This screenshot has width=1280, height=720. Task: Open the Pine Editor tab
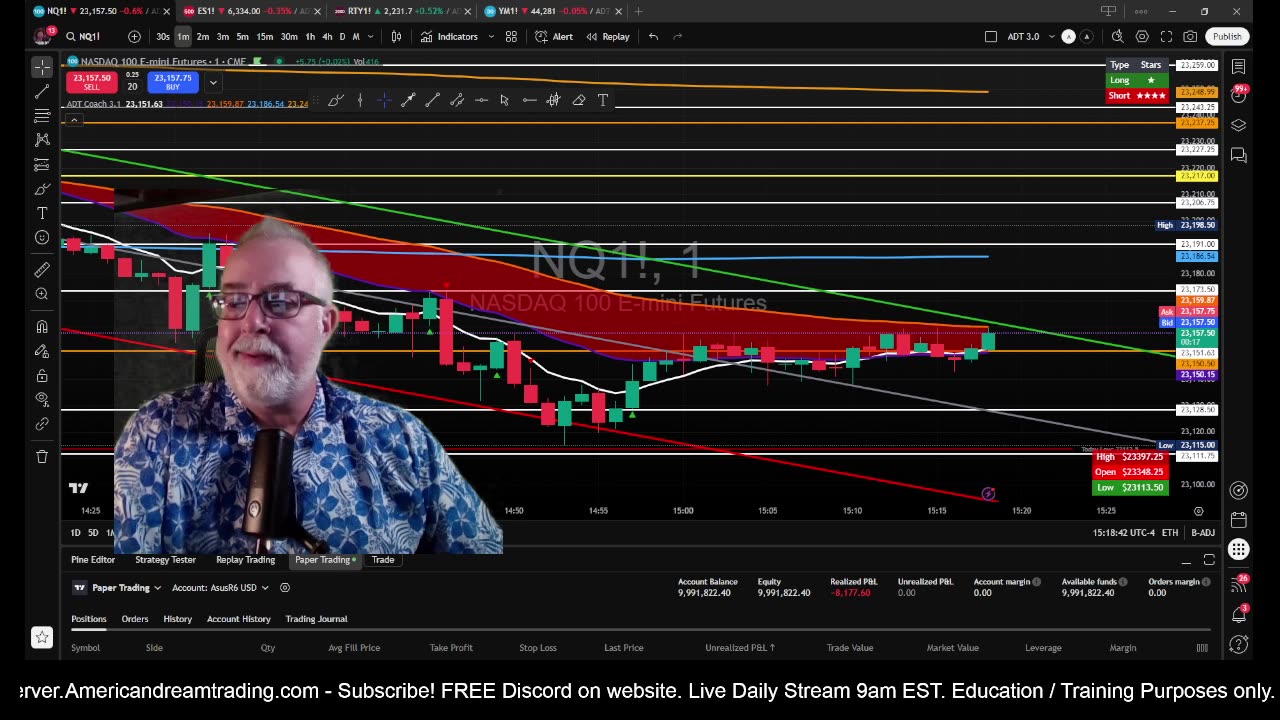(93, 560)
